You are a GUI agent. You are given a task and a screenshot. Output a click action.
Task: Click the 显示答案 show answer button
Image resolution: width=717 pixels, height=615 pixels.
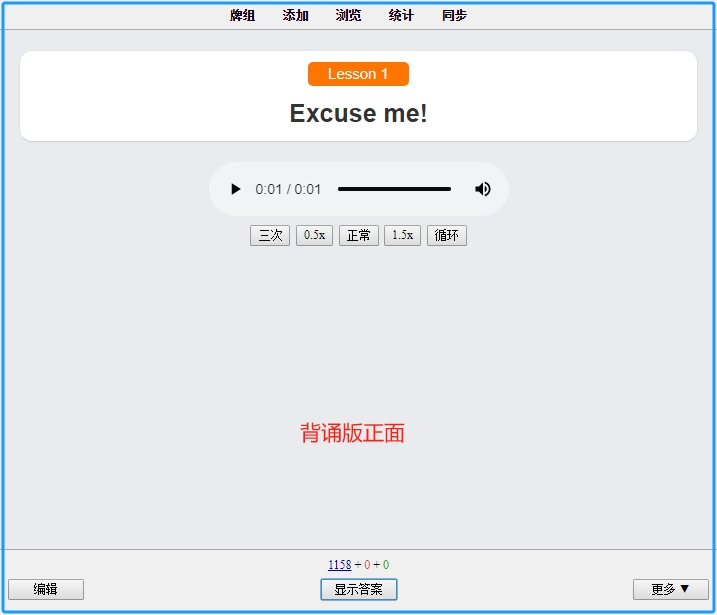[358, 589]
